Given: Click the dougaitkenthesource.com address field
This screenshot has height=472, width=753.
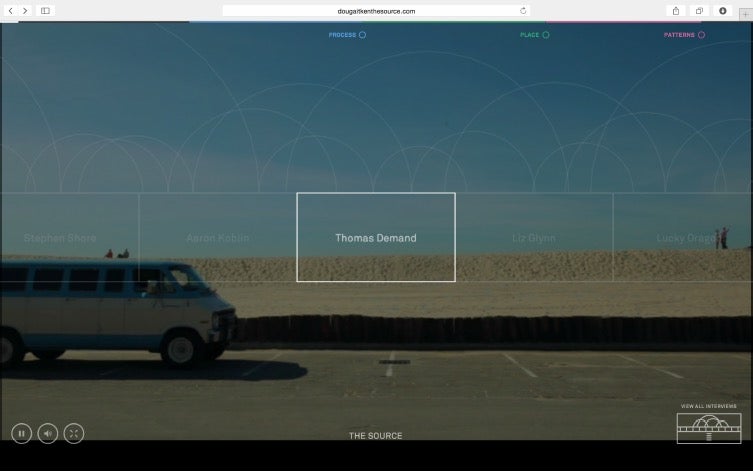Looking at the screenshot, I should pos(376,11).
